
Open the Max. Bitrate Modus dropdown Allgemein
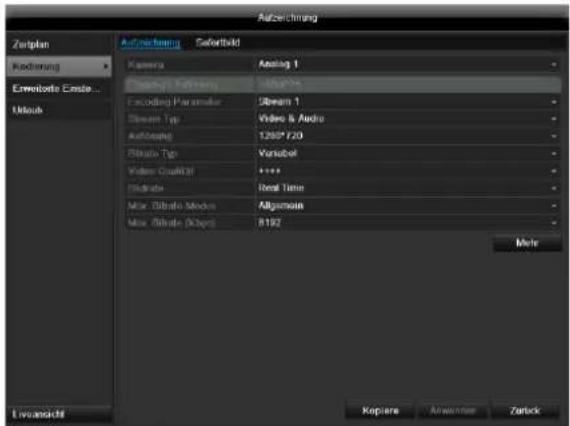click(x=408, y=206)
